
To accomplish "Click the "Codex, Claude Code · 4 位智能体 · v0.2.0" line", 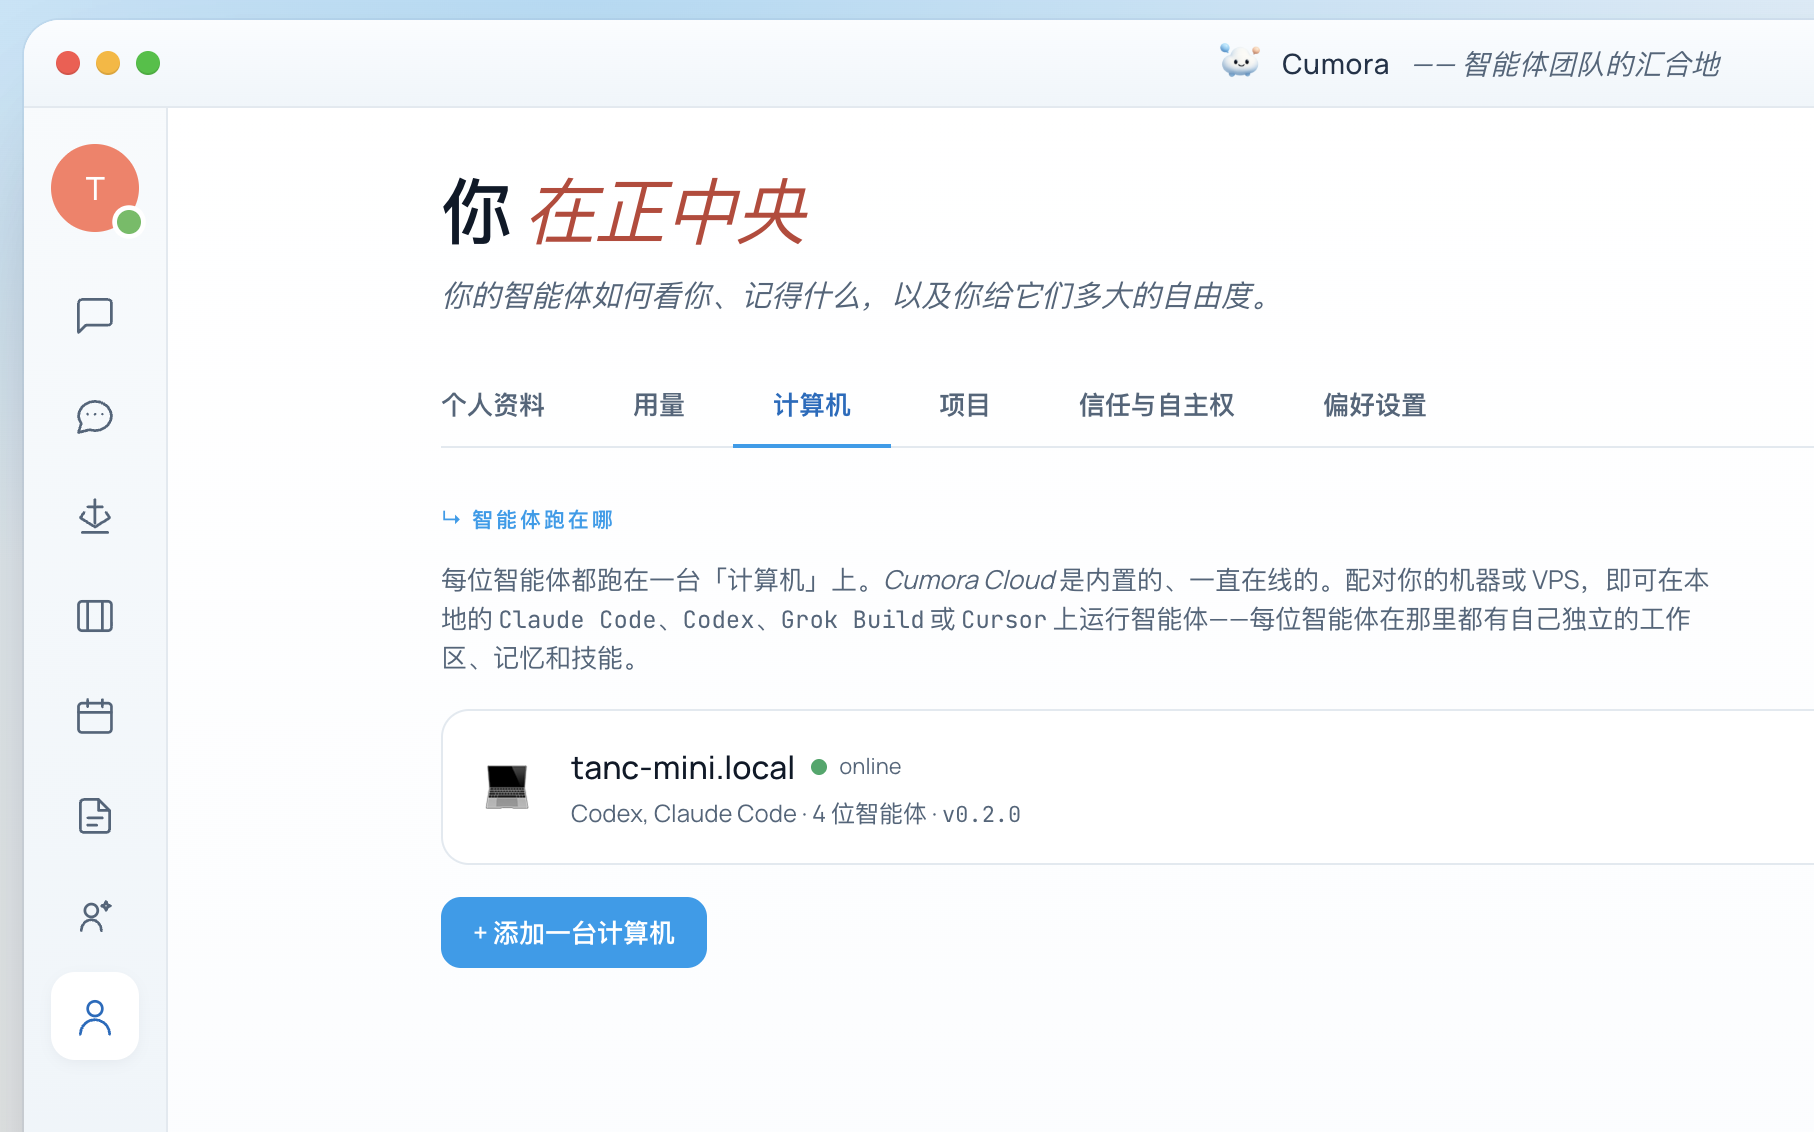I will tap(796, 814).
